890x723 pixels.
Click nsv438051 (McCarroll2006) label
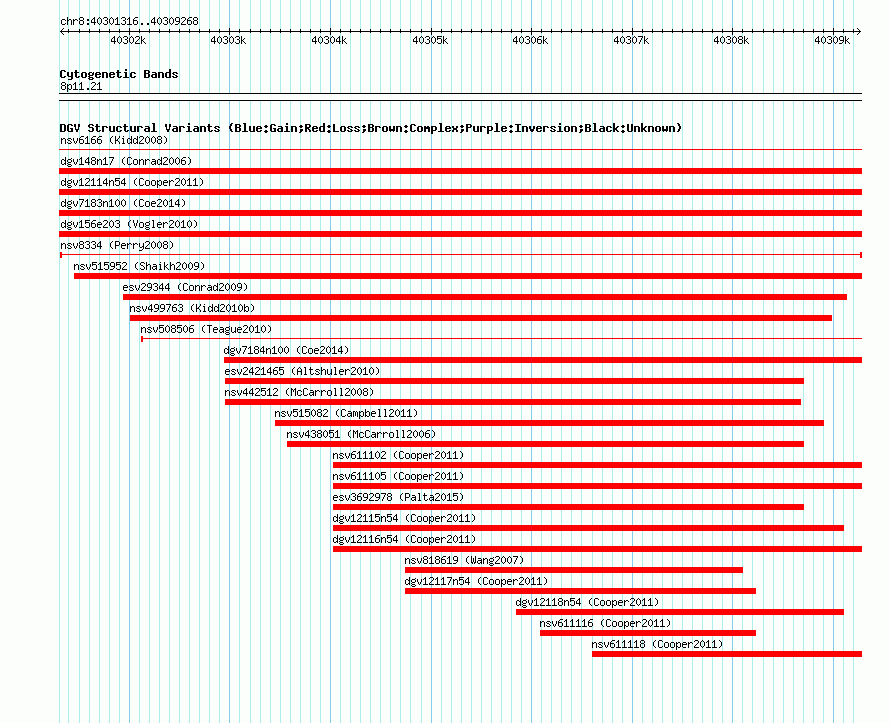pyautogui.click(x=361, y=434)
